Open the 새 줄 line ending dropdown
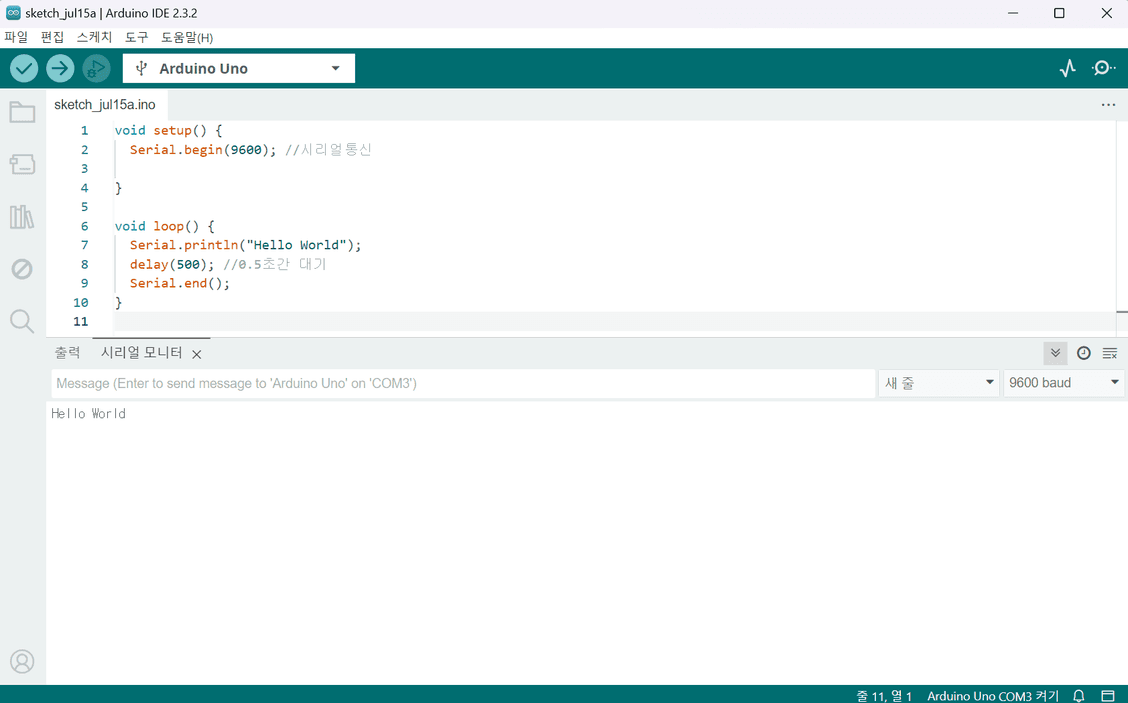The height and width of the screenshot is (703, 1128). pos(938,383)
